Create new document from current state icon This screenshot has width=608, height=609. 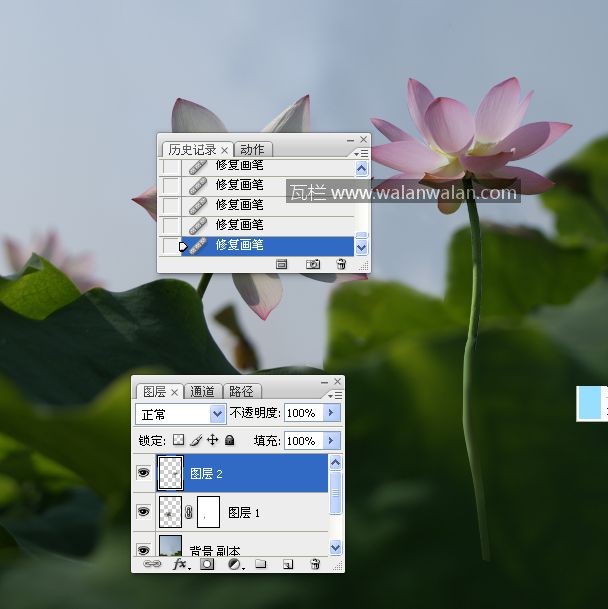pyautogui.click(x=282, y=264)
